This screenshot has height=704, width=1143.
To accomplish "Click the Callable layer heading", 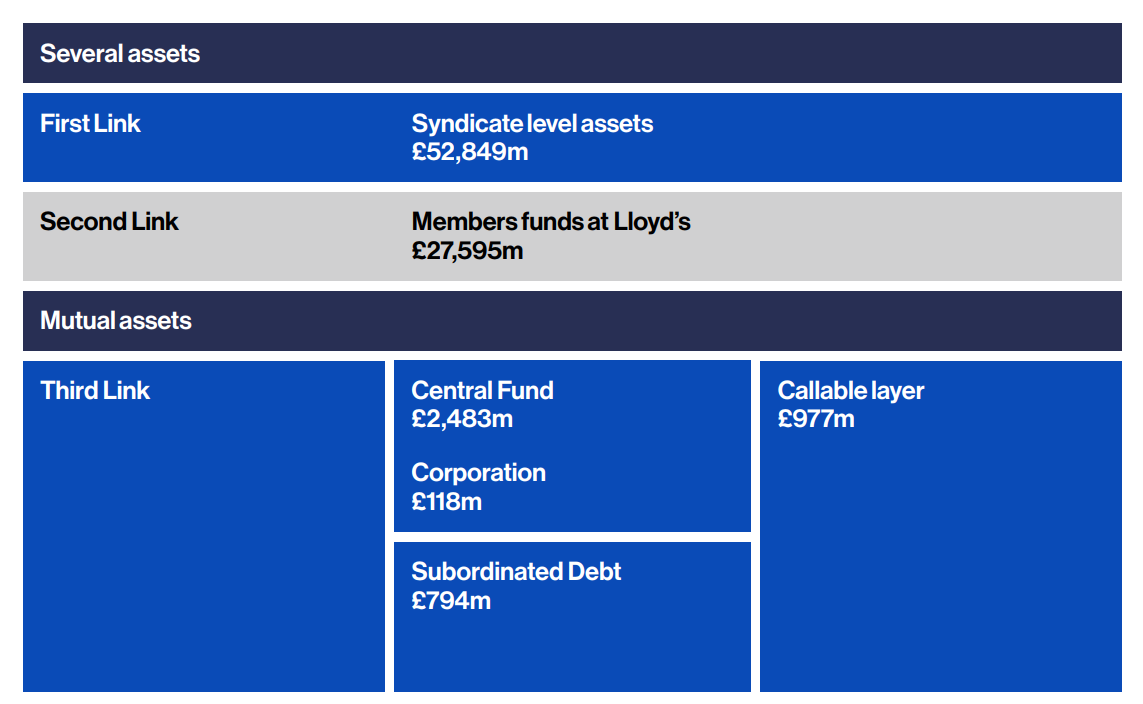I will 851,391.
